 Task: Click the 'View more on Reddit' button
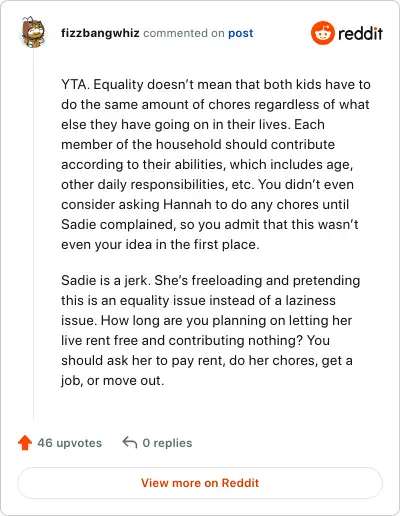[x=200, y=483]
